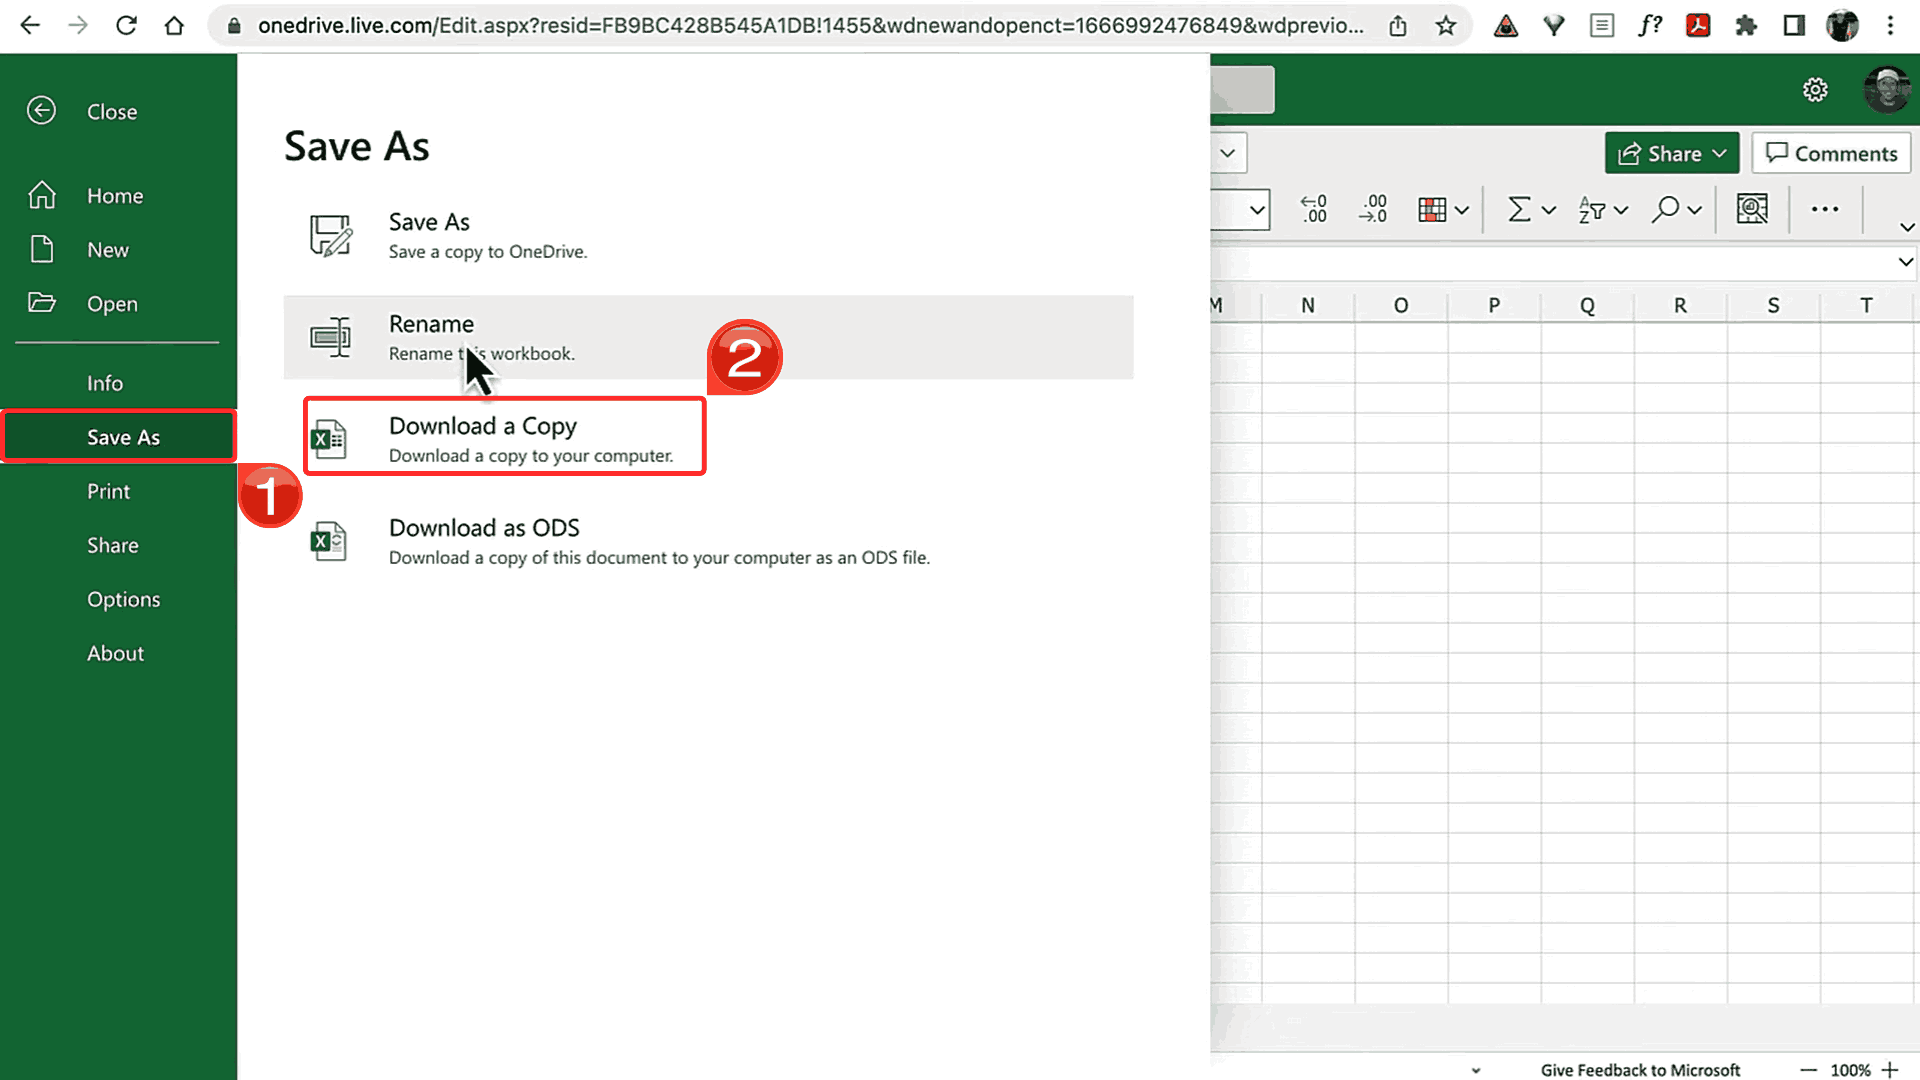Select column R header
The image size is (1920, 1080).
click(1680, 305)
